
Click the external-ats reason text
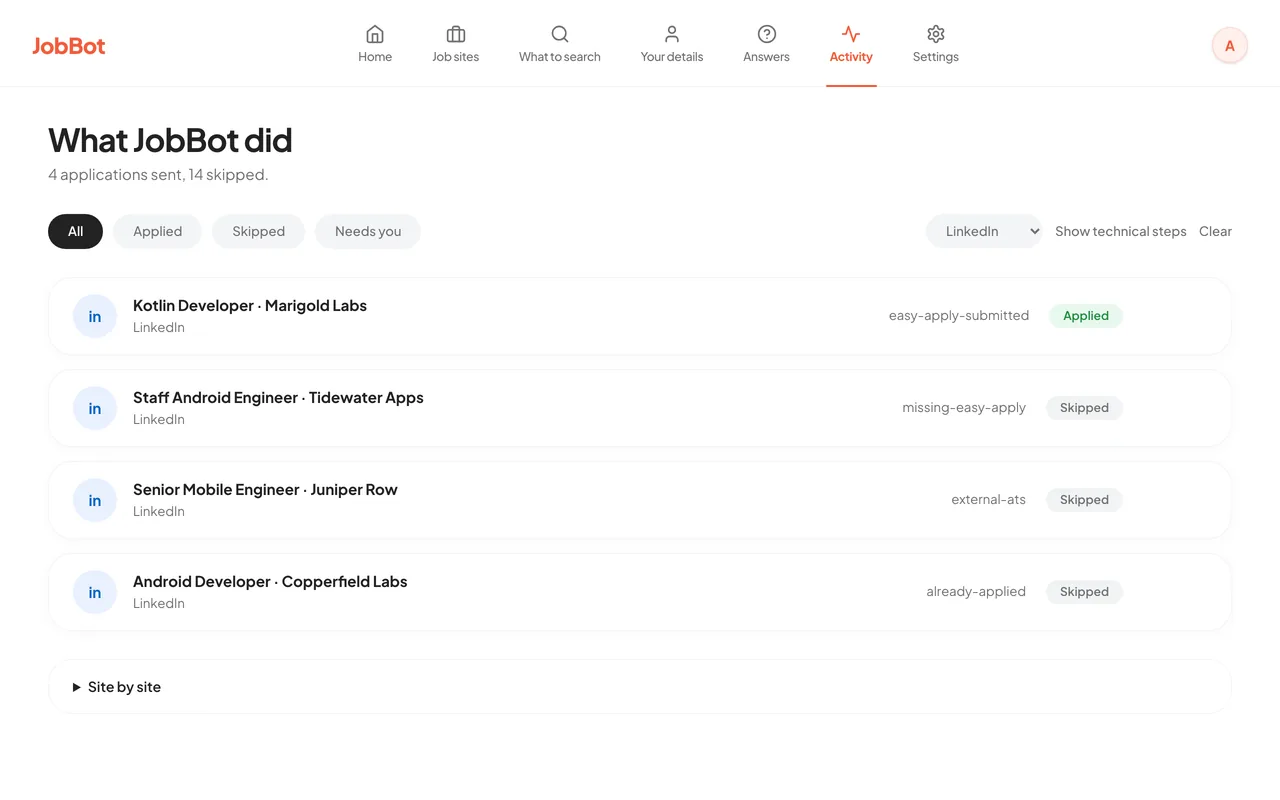pos(988,500)
